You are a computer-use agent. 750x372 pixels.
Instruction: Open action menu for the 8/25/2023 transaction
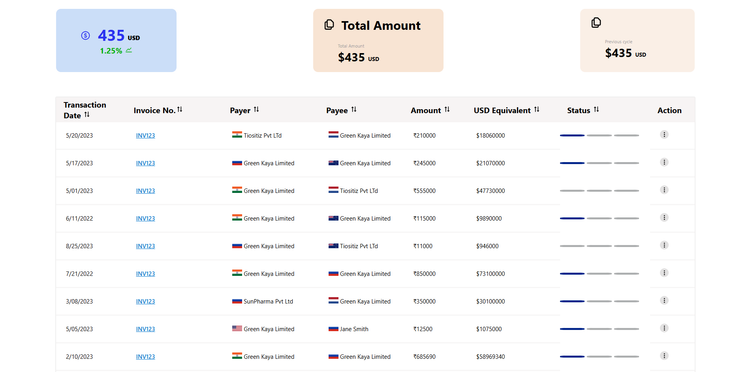[x=664, y=245]
